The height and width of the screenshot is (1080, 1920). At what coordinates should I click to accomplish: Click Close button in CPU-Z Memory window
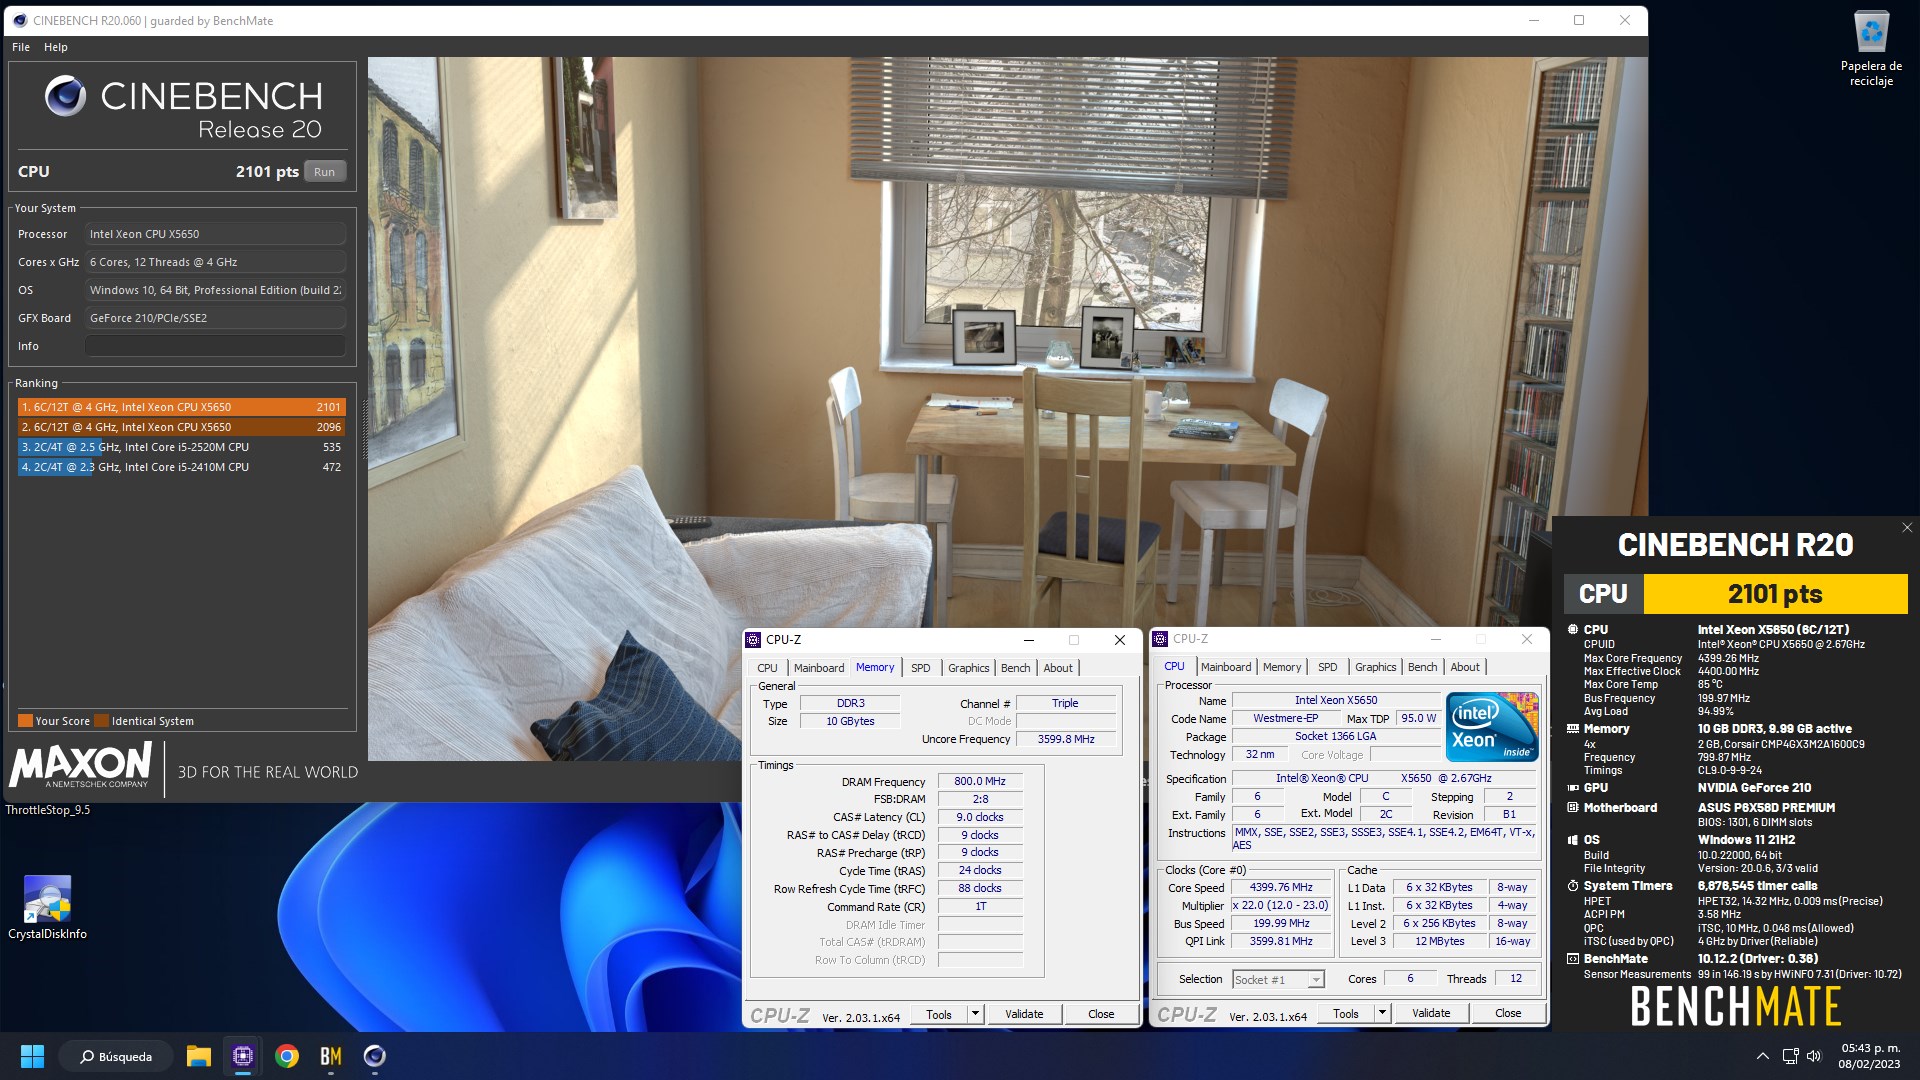pyautogui.click(x=1101, y=1014)
